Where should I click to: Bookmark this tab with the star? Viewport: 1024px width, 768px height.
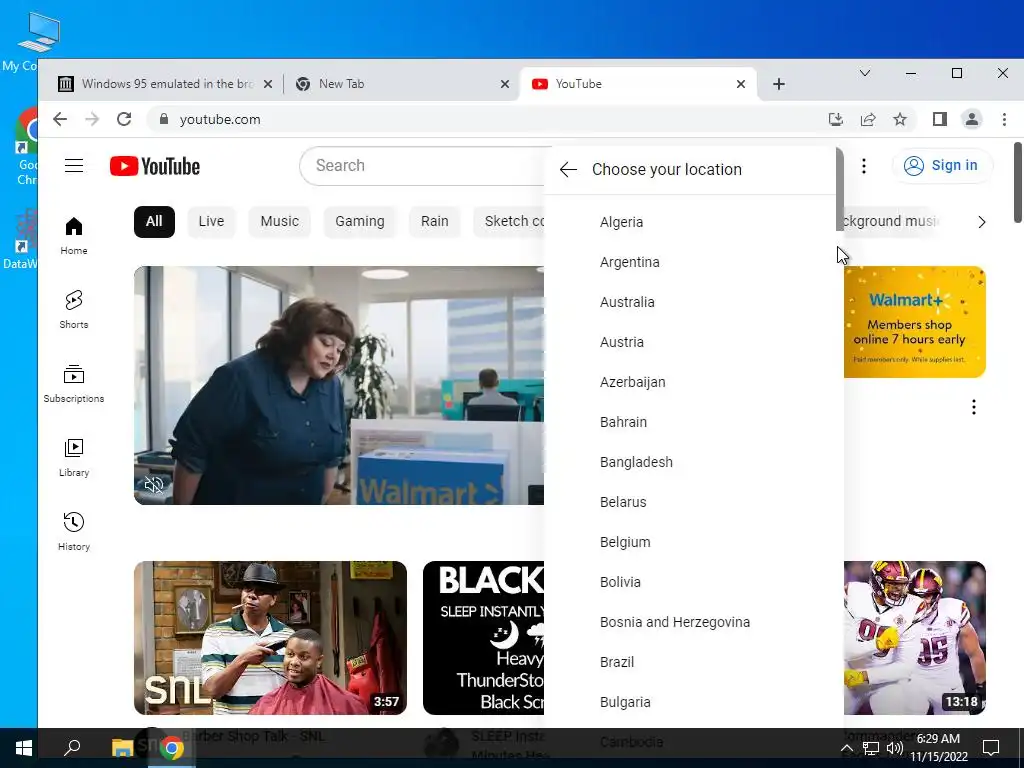900,120
